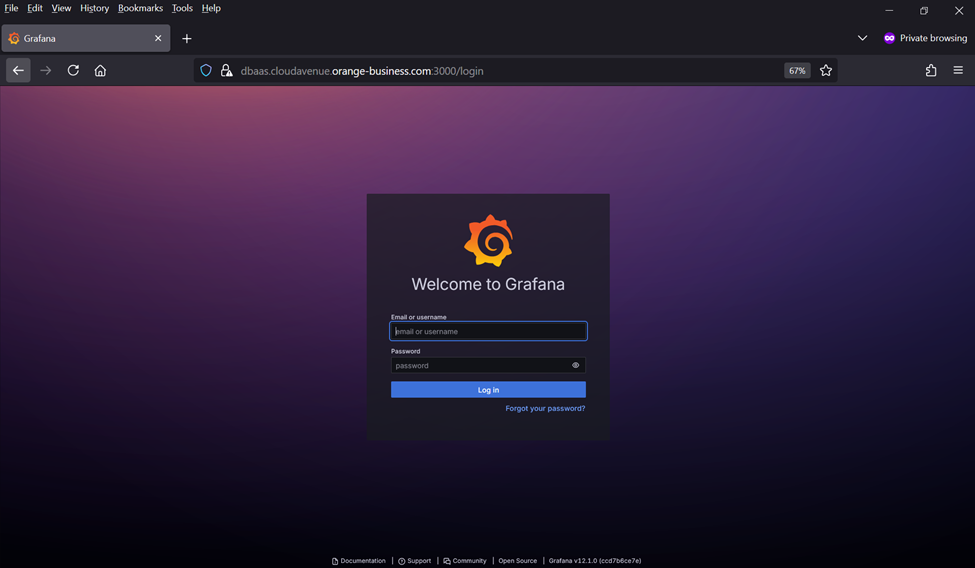Viewport: 975px width, 568px height.
Task: Open the Documentation footer link
Action: [362, 561]
